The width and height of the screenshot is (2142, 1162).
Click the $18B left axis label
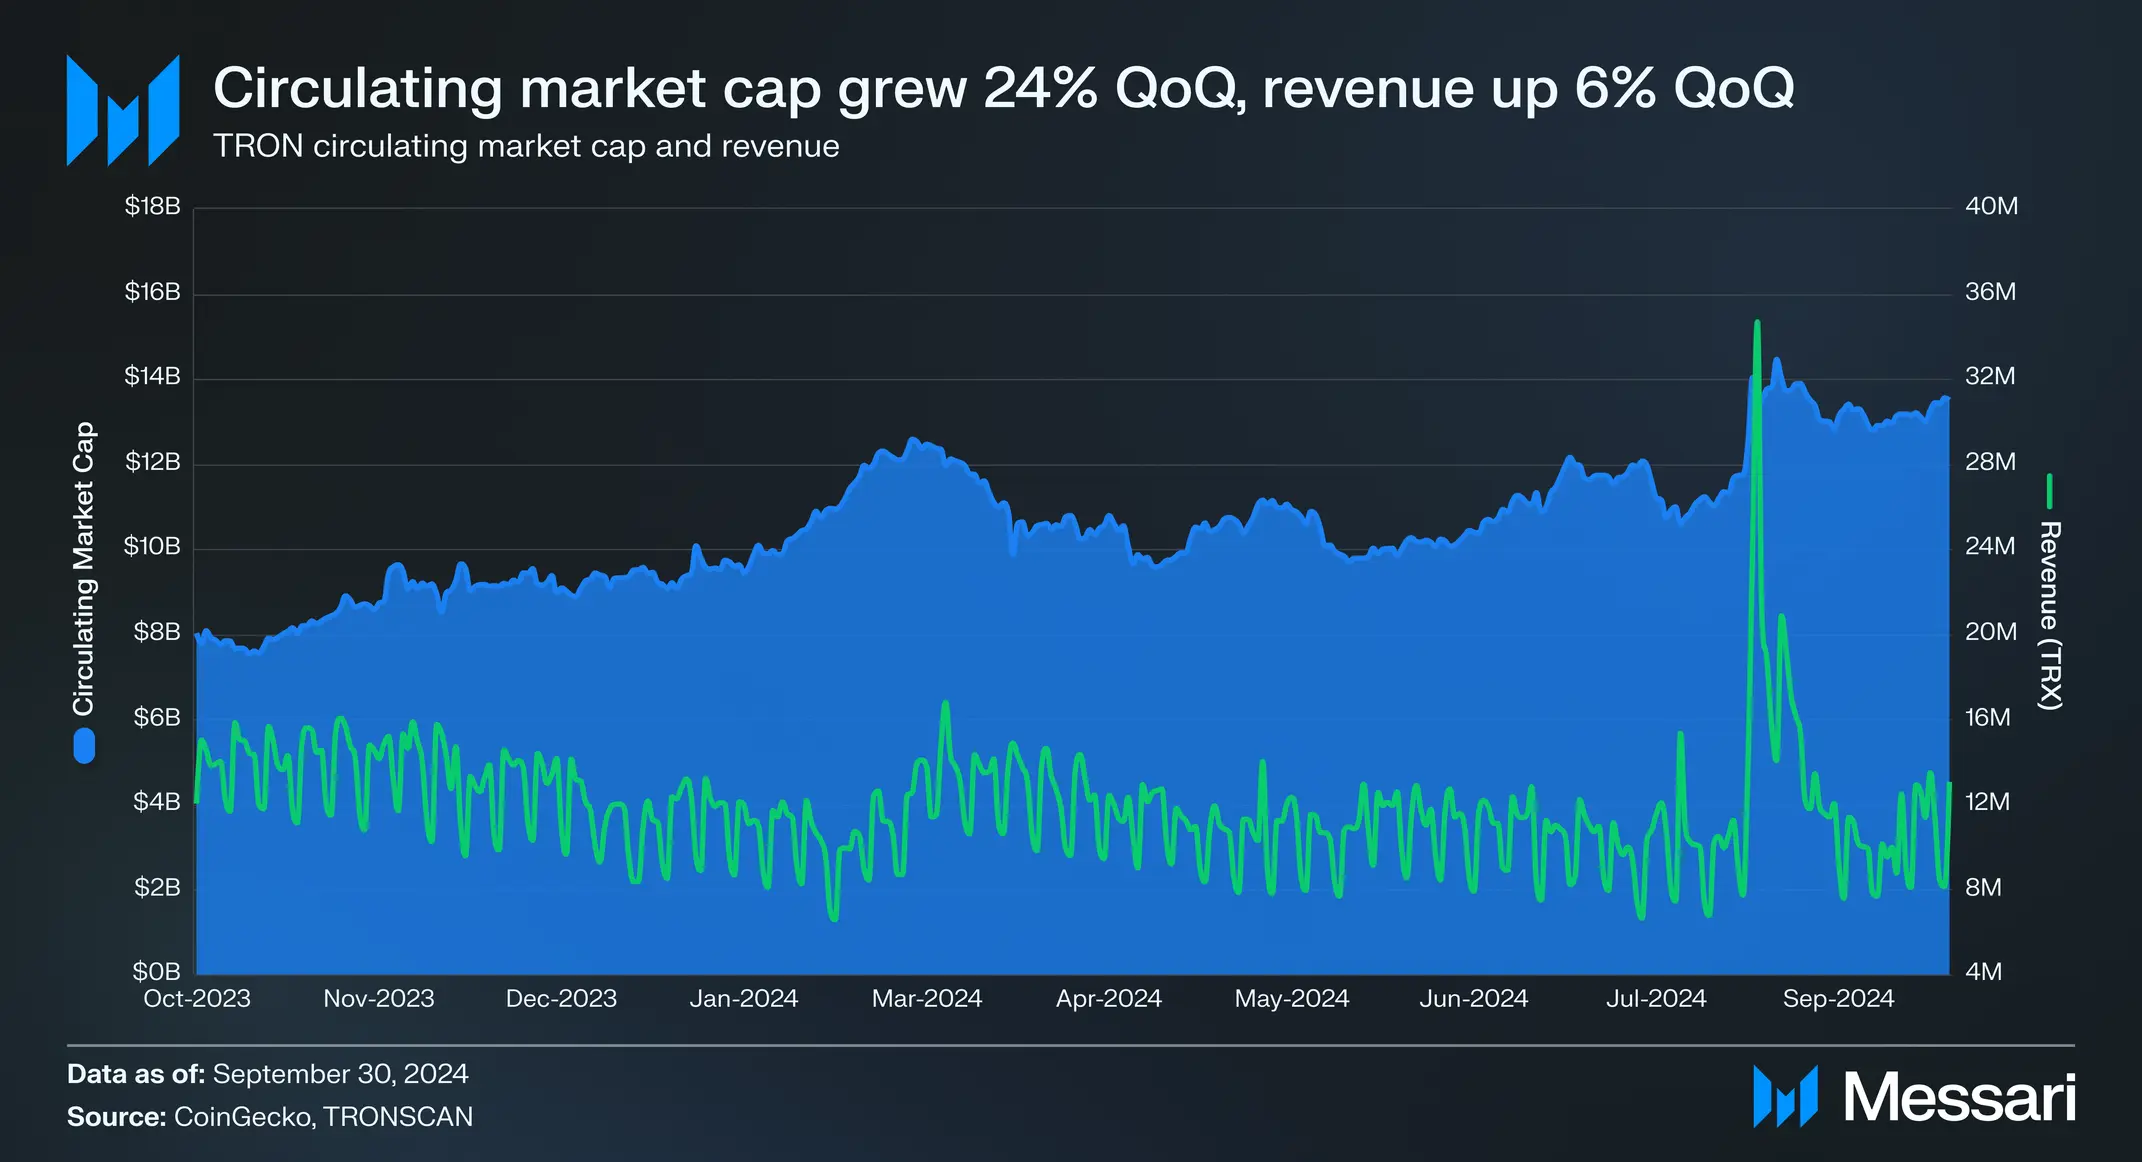pos(153,206)
